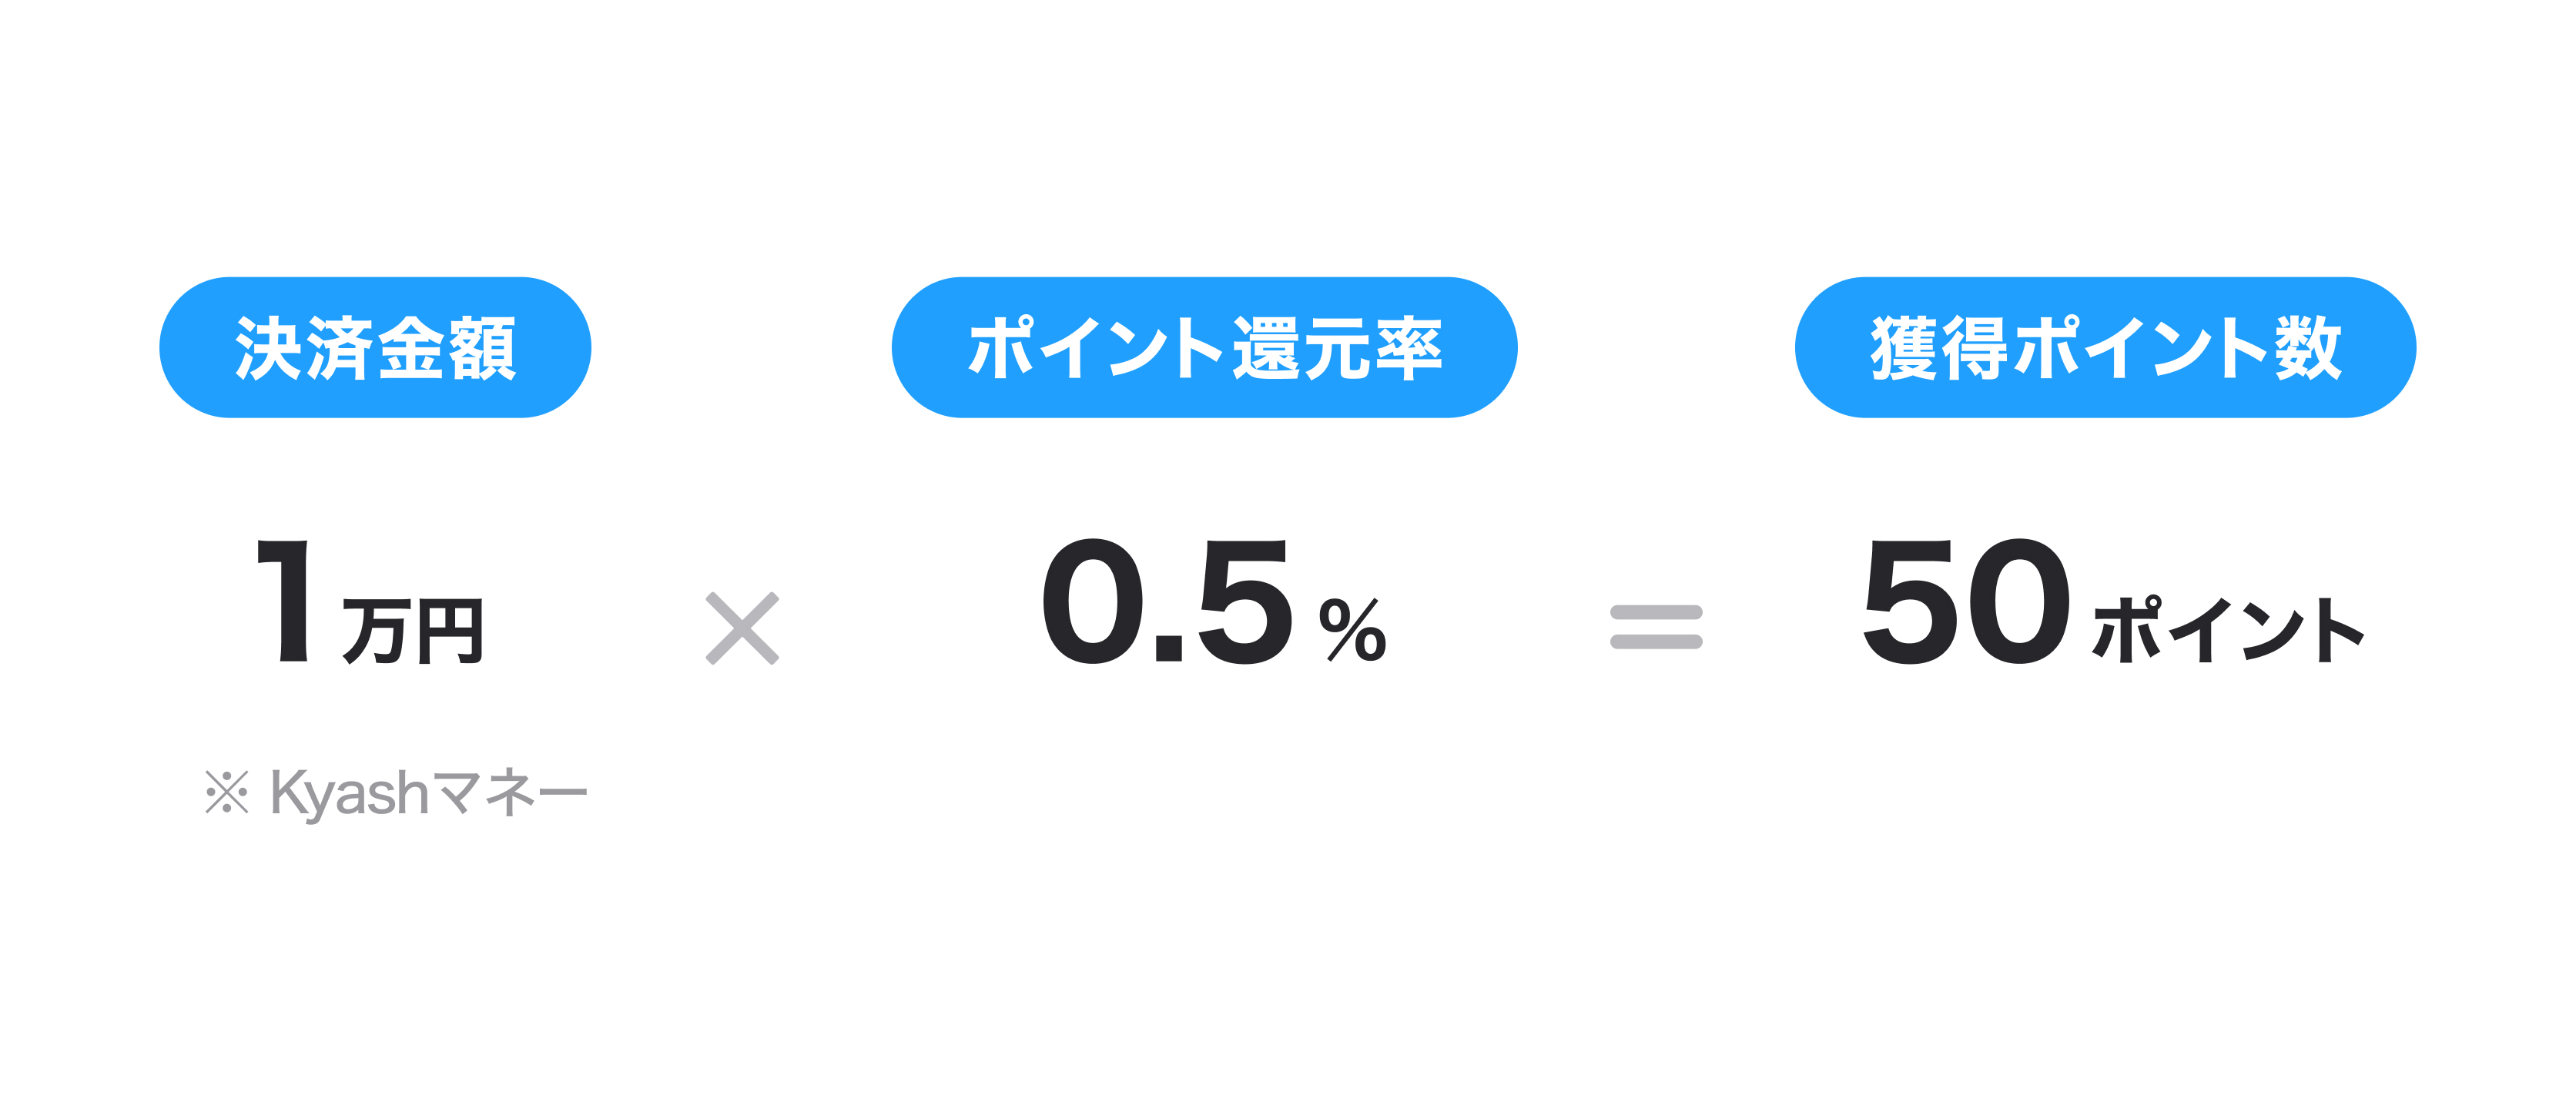Image resolution: width=2576 pixels, height=1109 pixels.
Task: Select the ポイント還元率 blue pill
Action: (x=1203, y=348)
